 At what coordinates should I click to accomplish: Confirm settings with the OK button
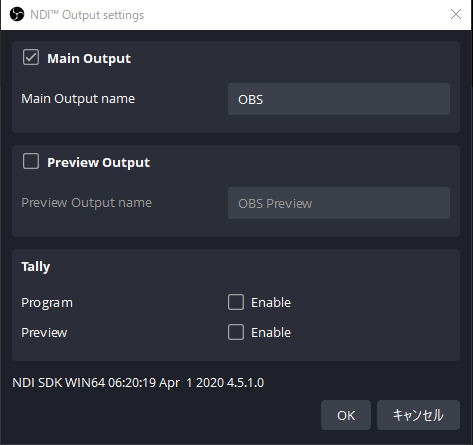pyautogui.click(x=346, y=415)
